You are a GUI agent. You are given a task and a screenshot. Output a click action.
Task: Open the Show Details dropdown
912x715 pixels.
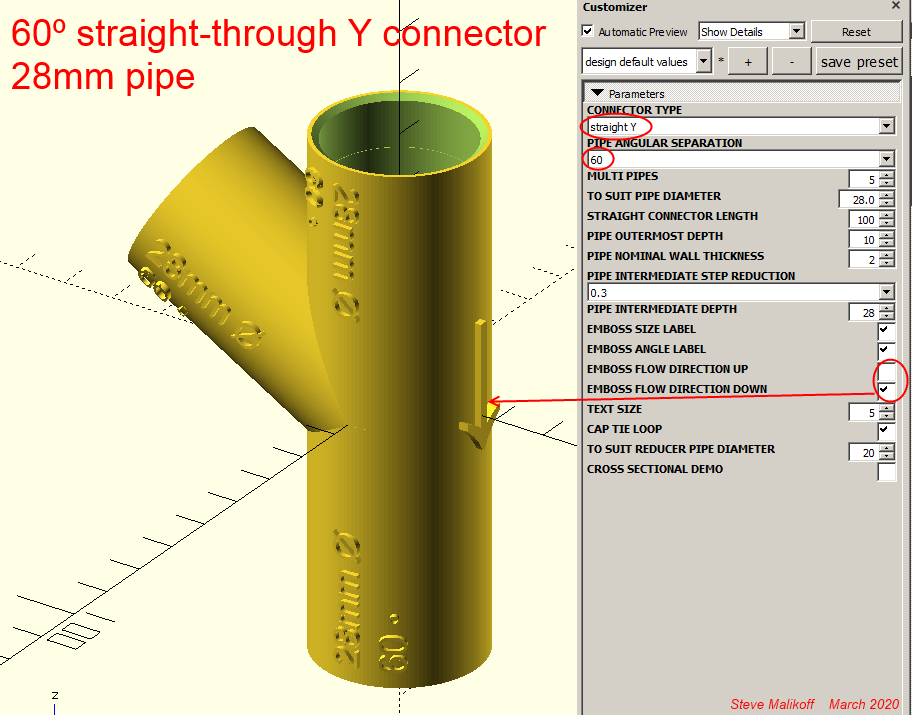click(x=798, y=31)
